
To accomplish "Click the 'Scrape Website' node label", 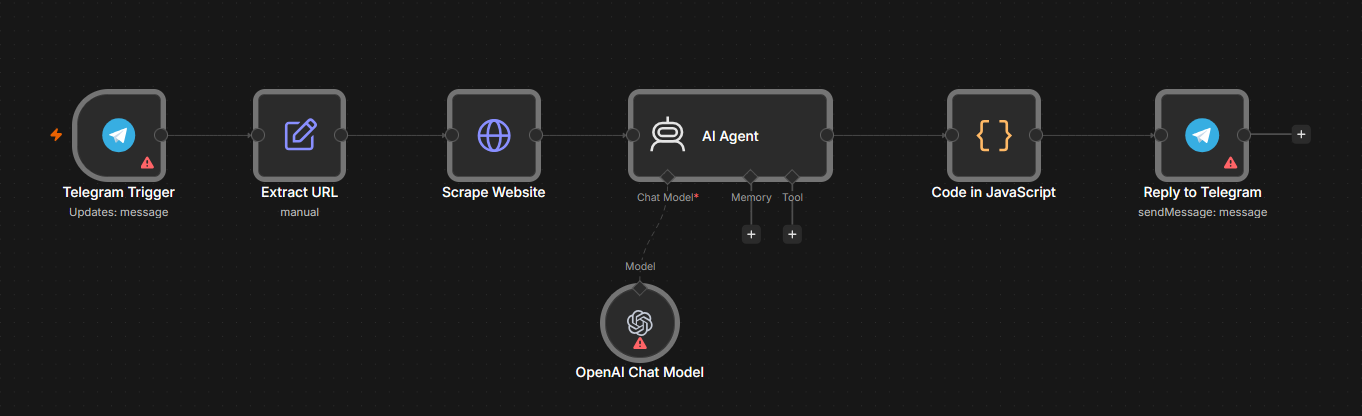I will point(494,192).
